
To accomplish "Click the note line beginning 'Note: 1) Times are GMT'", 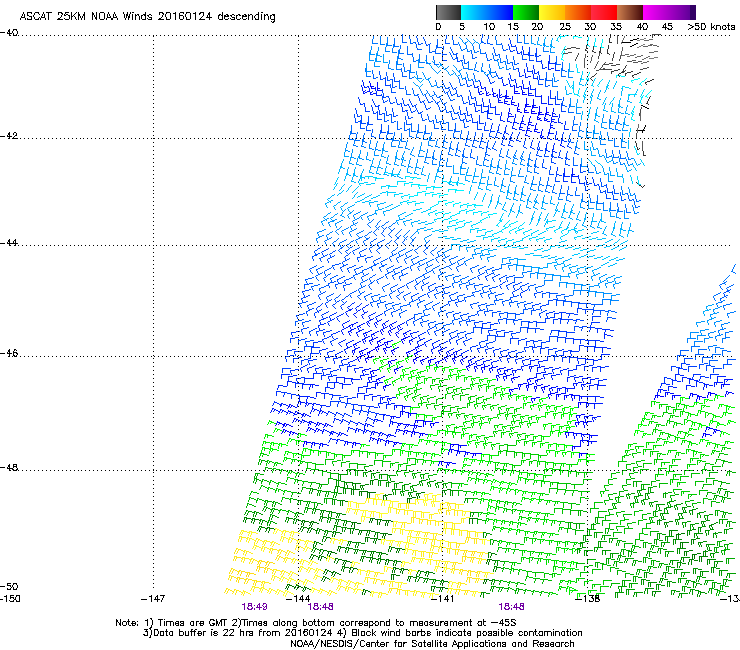I will [316, 623].
